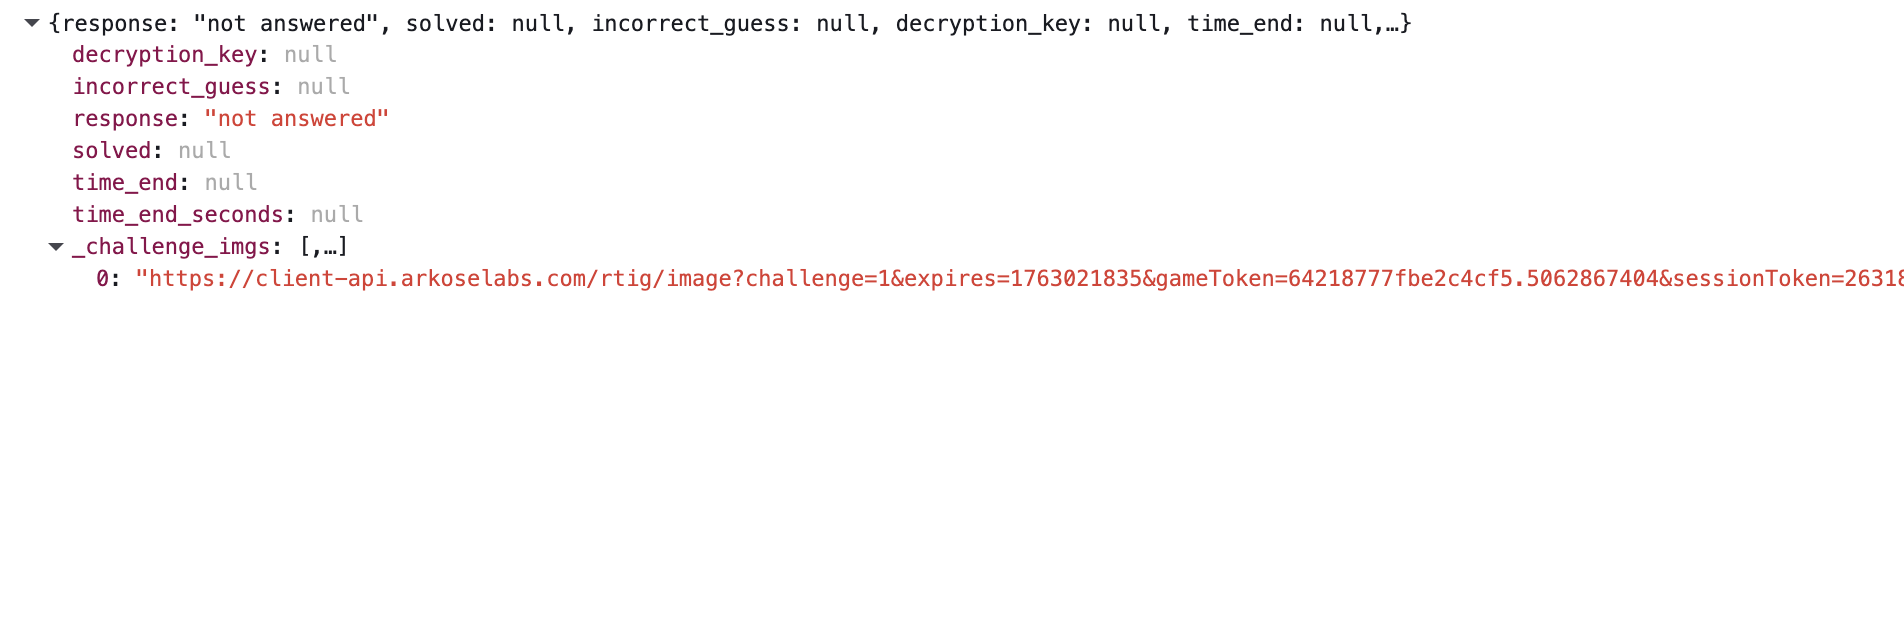The width and height of the screenshot is (1904, 620).
Task: Collapse the _challenge_imgs array arrow
Action: pos(56,247)
